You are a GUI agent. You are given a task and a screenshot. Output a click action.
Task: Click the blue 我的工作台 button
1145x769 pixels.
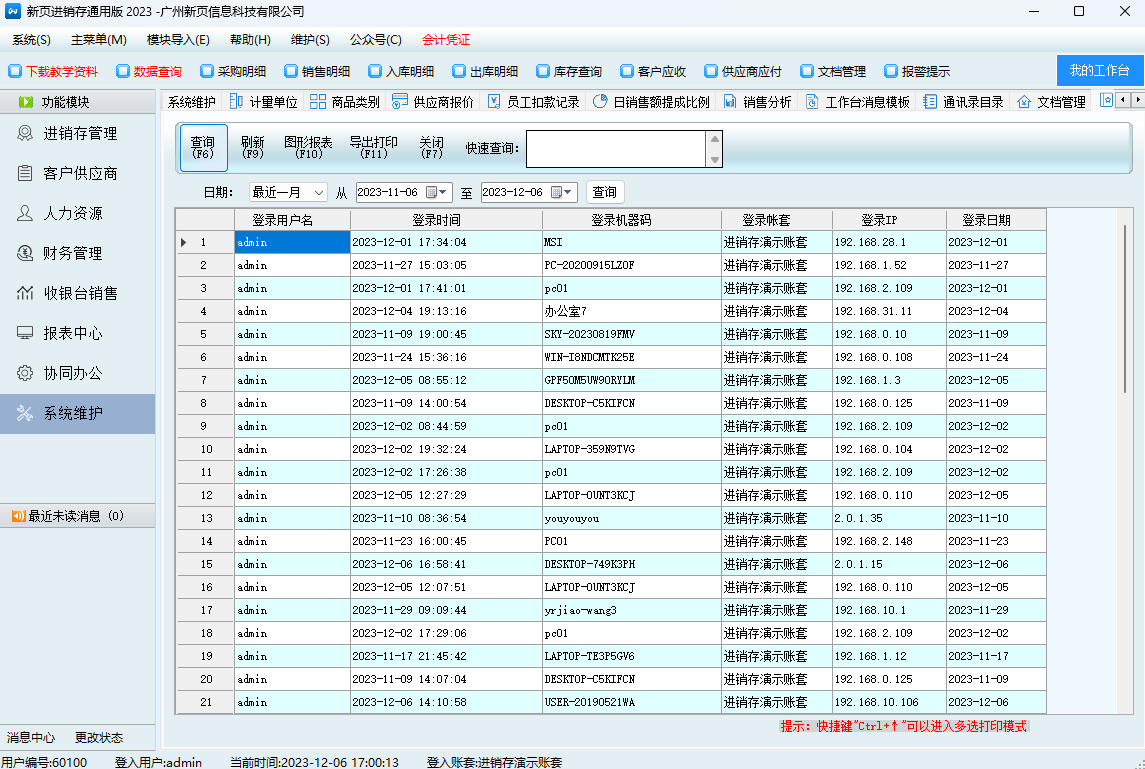[1100, 70]
